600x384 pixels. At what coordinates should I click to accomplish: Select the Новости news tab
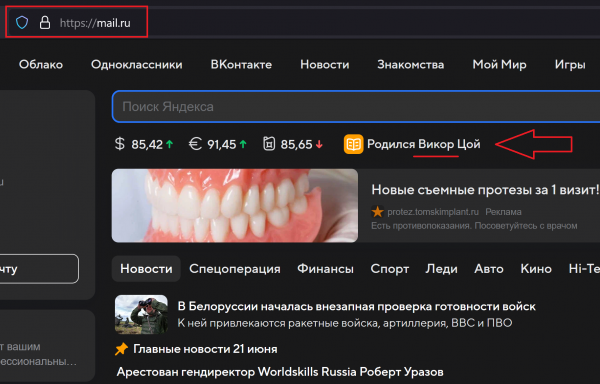click(146, 269)
